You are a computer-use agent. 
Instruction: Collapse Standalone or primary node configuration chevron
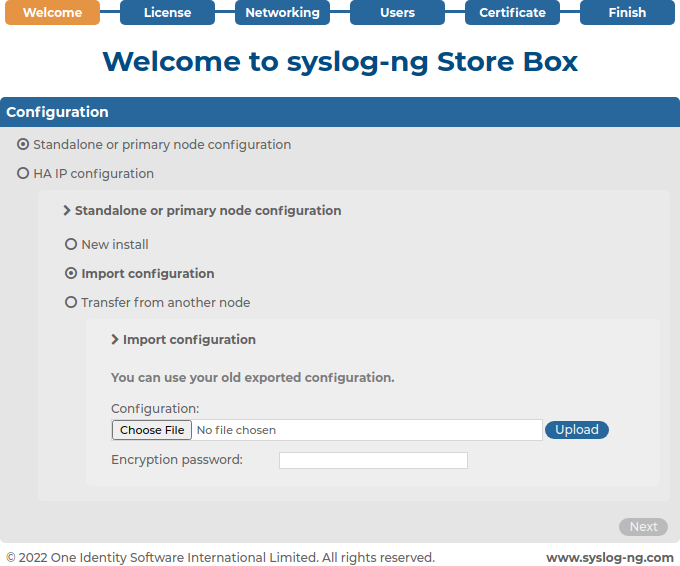[x=67, y=210]
